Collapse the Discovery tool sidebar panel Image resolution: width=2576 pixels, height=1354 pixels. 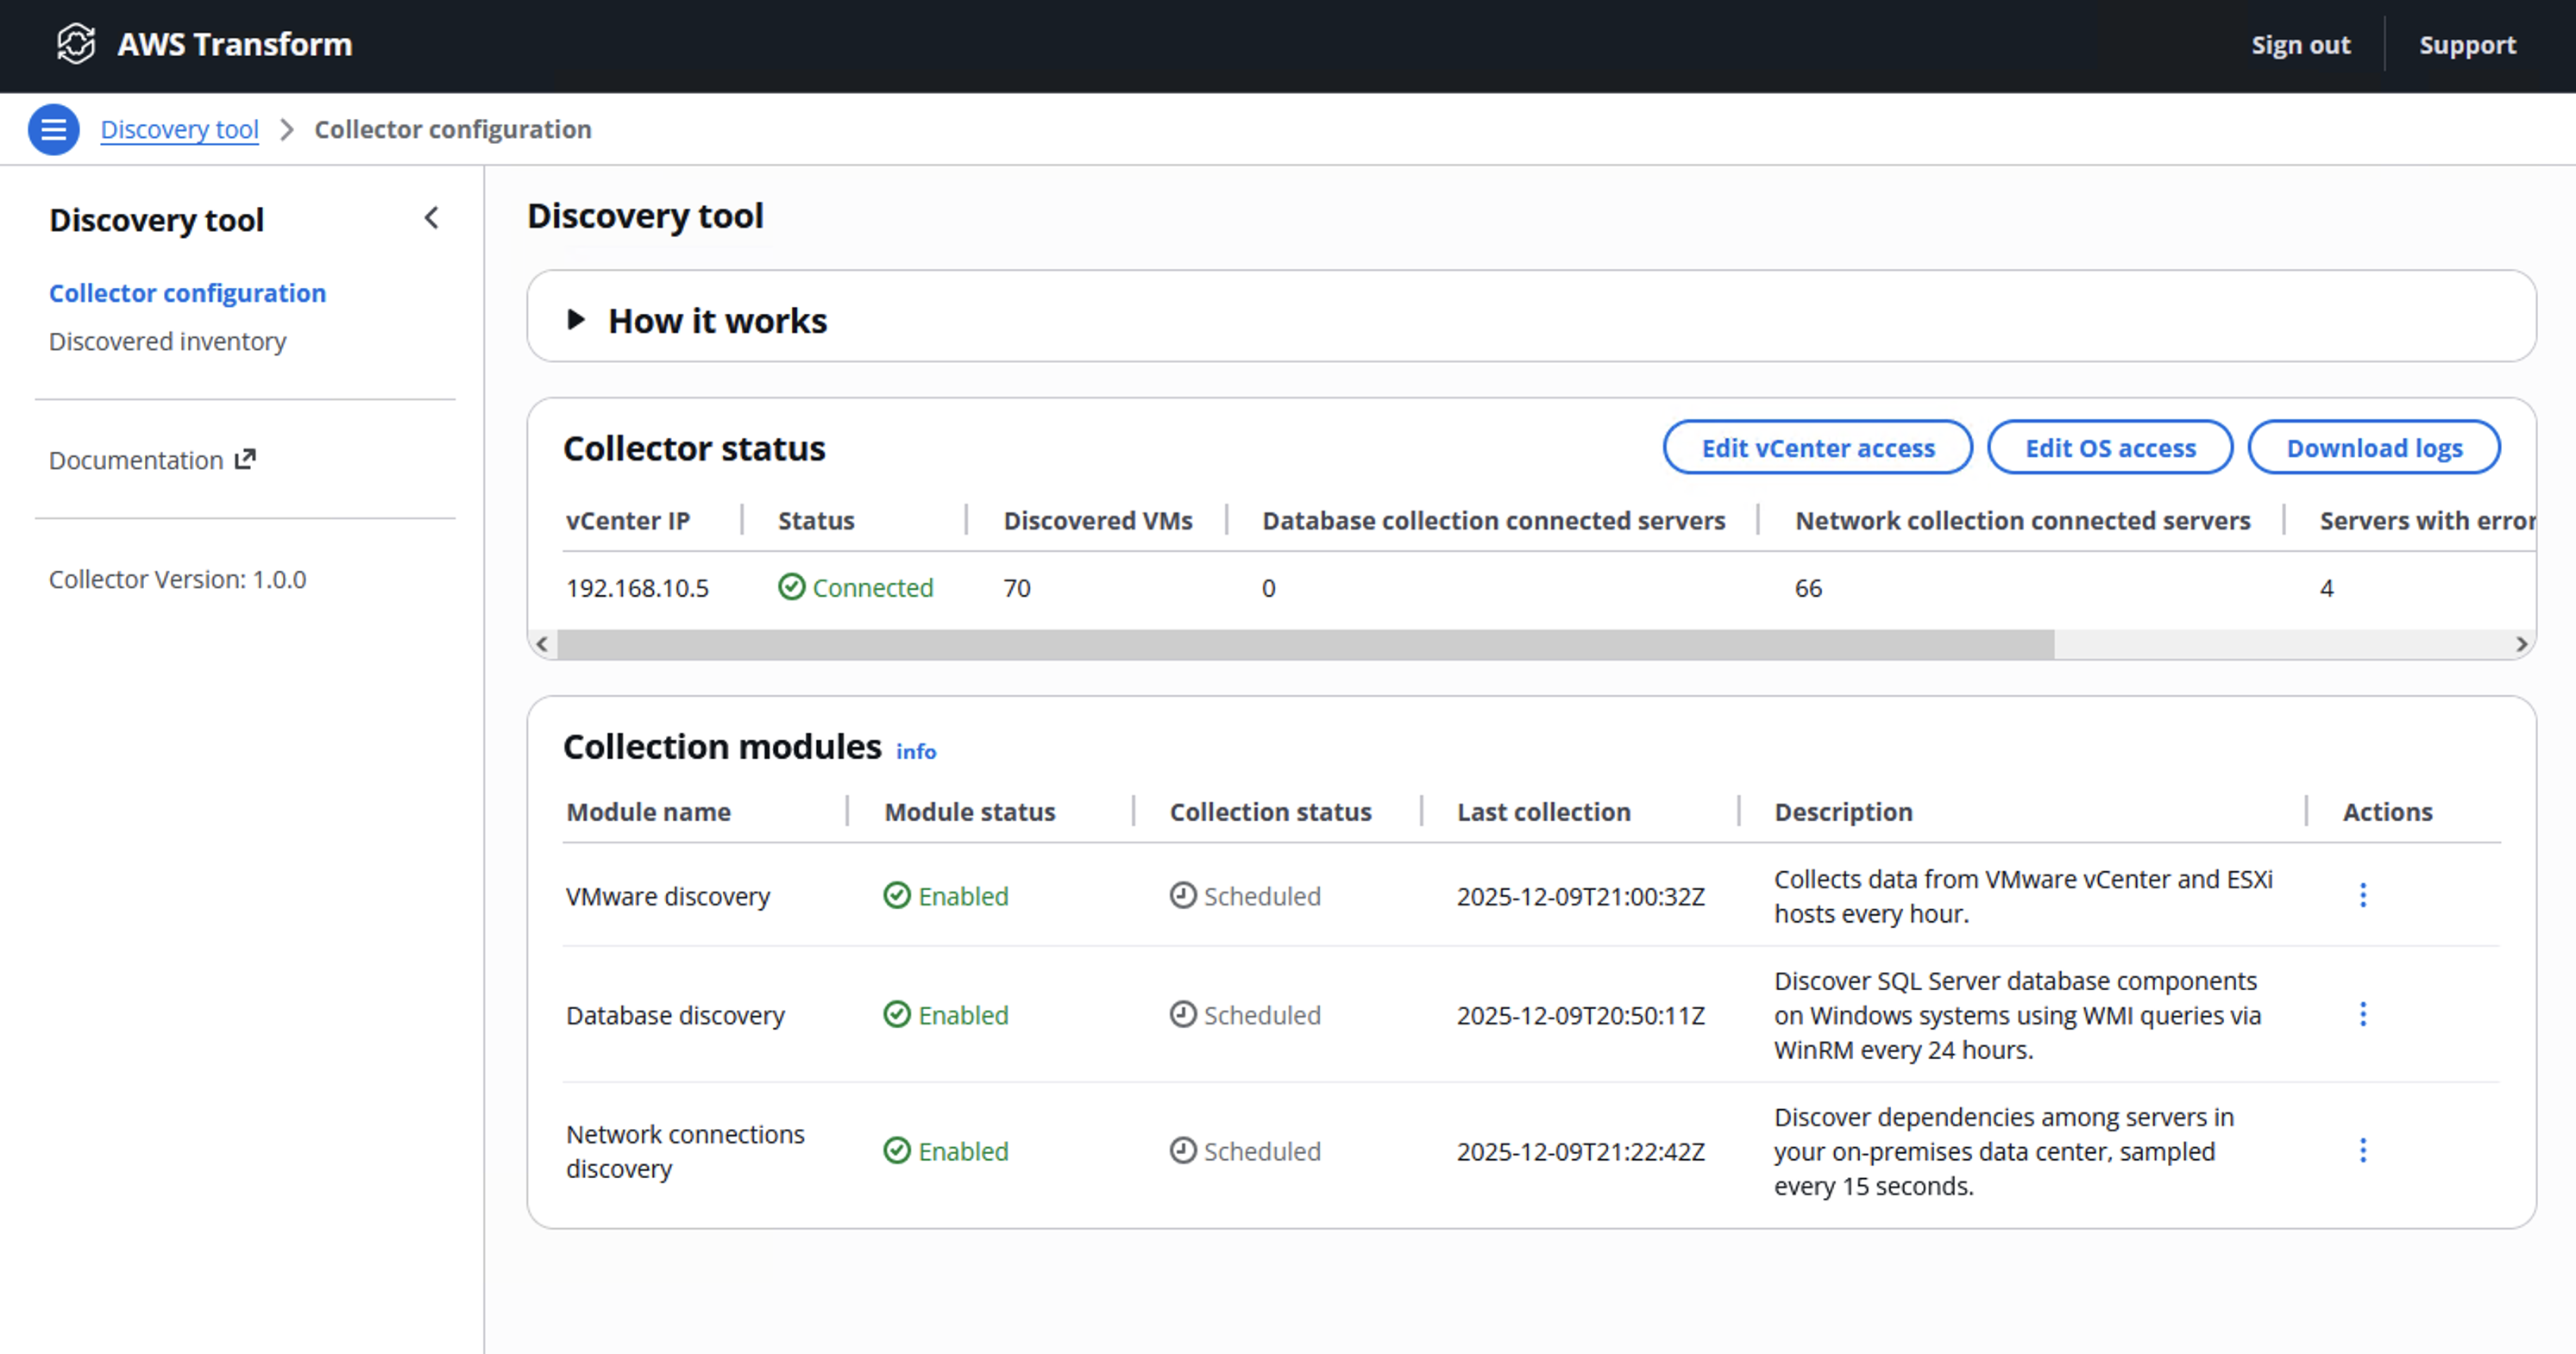click(x=431, y=218)
